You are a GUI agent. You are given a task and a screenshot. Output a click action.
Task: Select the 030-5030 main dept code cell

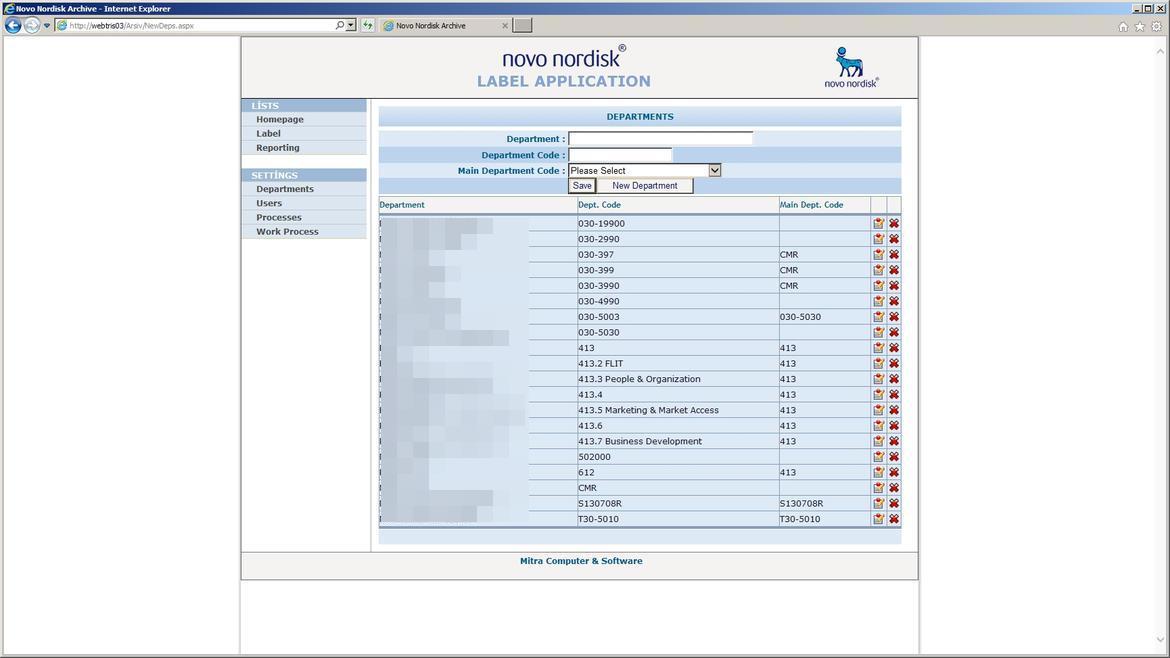tap(824, 316)
